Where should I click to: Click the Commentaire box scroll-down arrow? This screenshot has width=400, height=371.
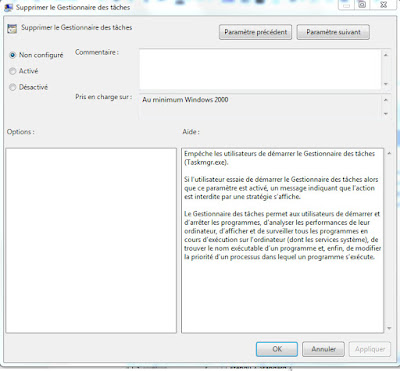(386, 84)
